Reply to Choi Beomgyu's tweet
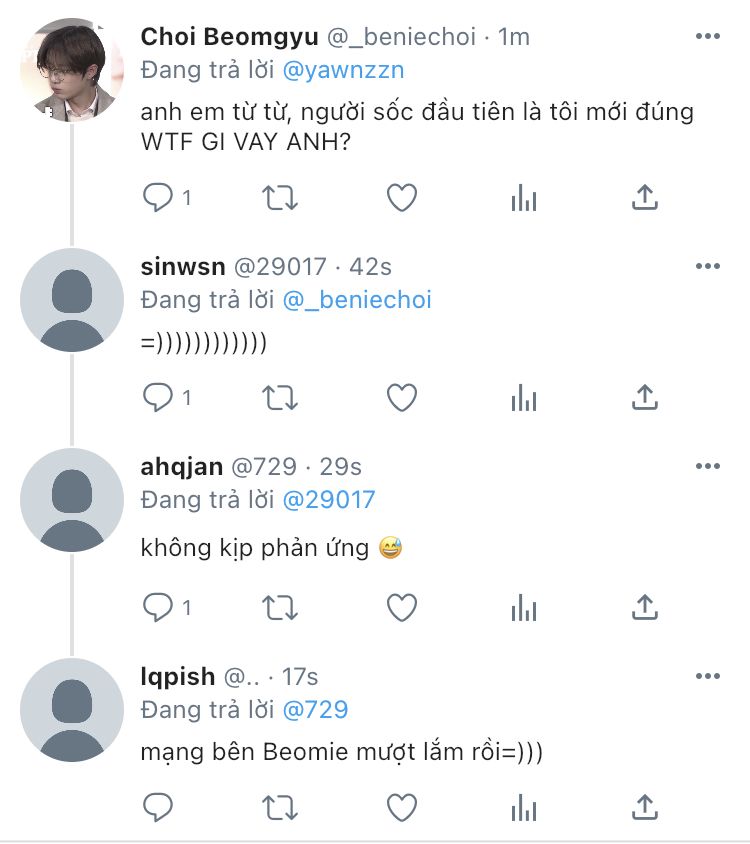The image size is (750, 844). pyautogui.click(x=158, y=198)
